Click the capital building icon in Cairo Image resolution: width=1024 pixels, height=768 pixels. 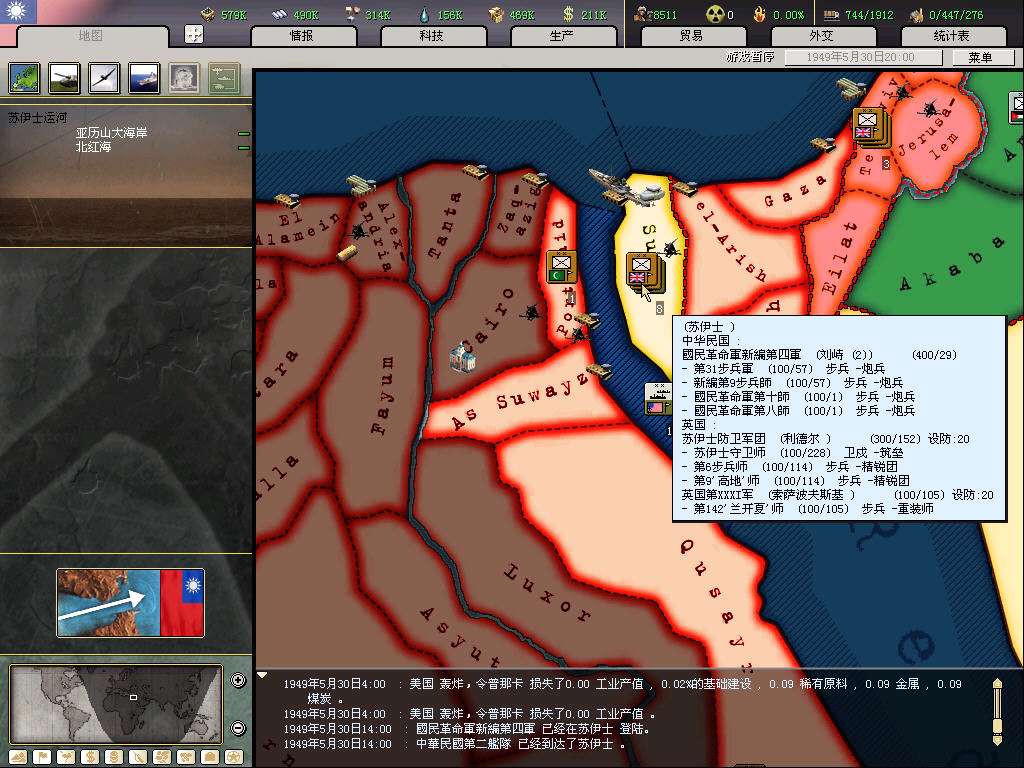(462, 357)
